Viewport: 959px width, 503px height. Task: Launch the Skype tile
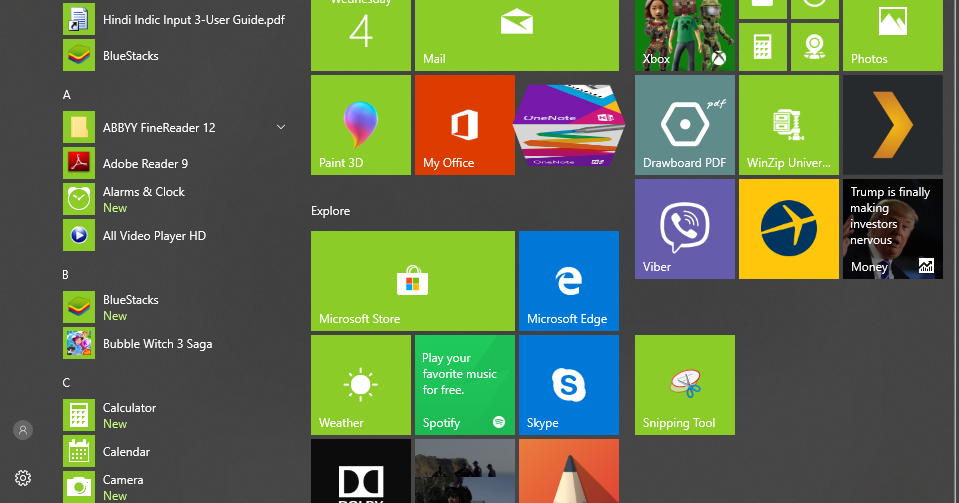pos(569,385)
